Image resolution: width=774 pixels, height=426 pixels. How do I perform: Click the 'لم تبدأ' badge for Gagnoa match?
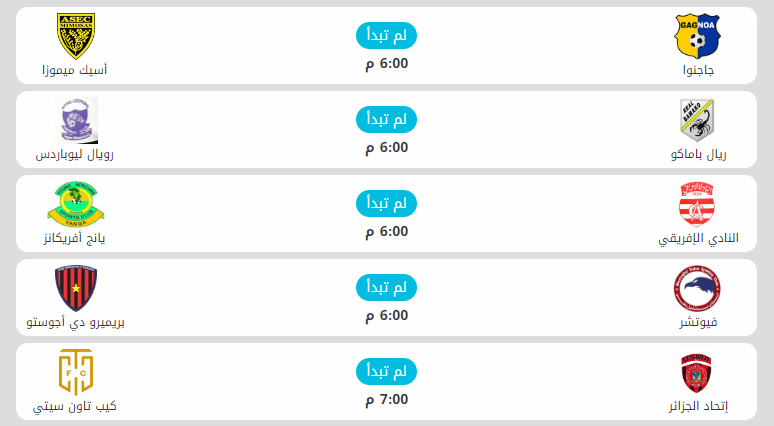pyautogui.click(x=387, y=35)
